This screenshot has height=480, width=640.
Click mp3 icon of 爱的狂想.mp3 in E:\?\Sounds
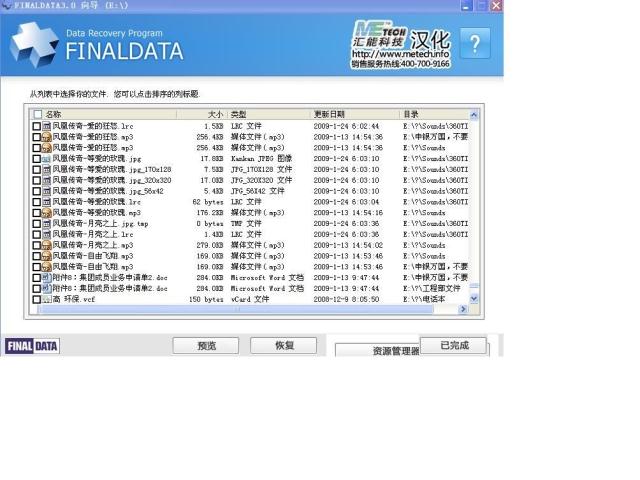(47, 148)
